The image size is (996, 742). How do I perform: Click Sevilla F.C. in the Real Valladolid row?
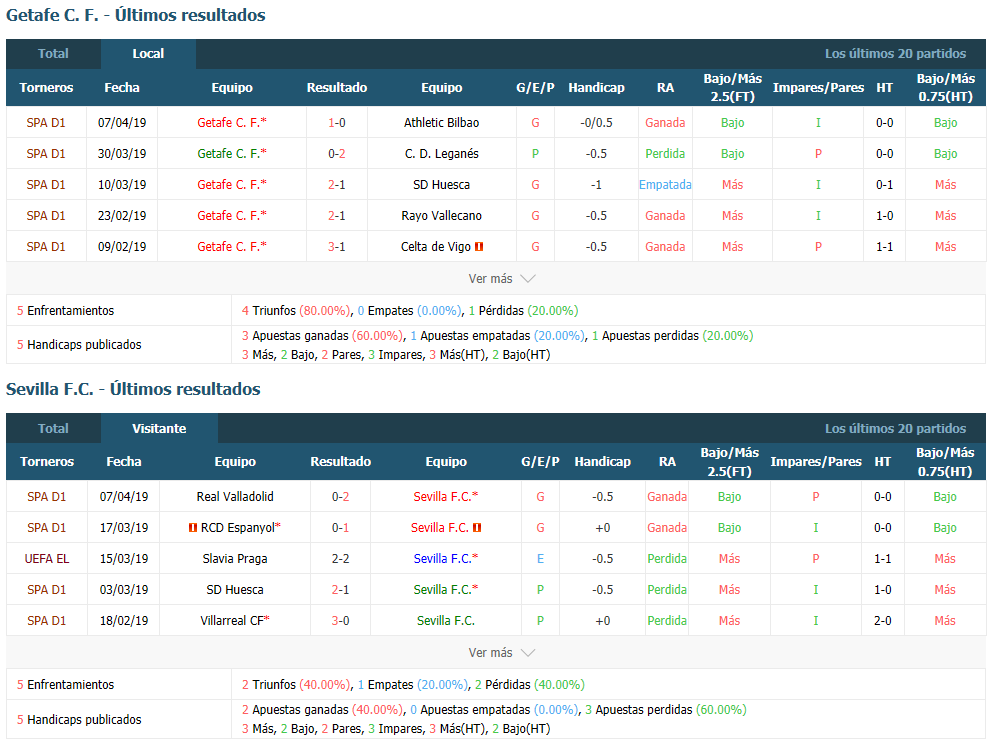(443, 497)
